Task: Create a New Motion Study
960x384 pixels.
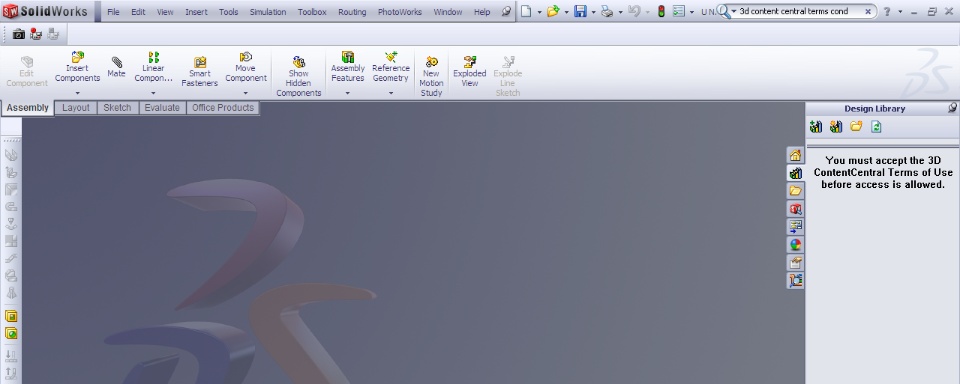Action: click(431, 77)
